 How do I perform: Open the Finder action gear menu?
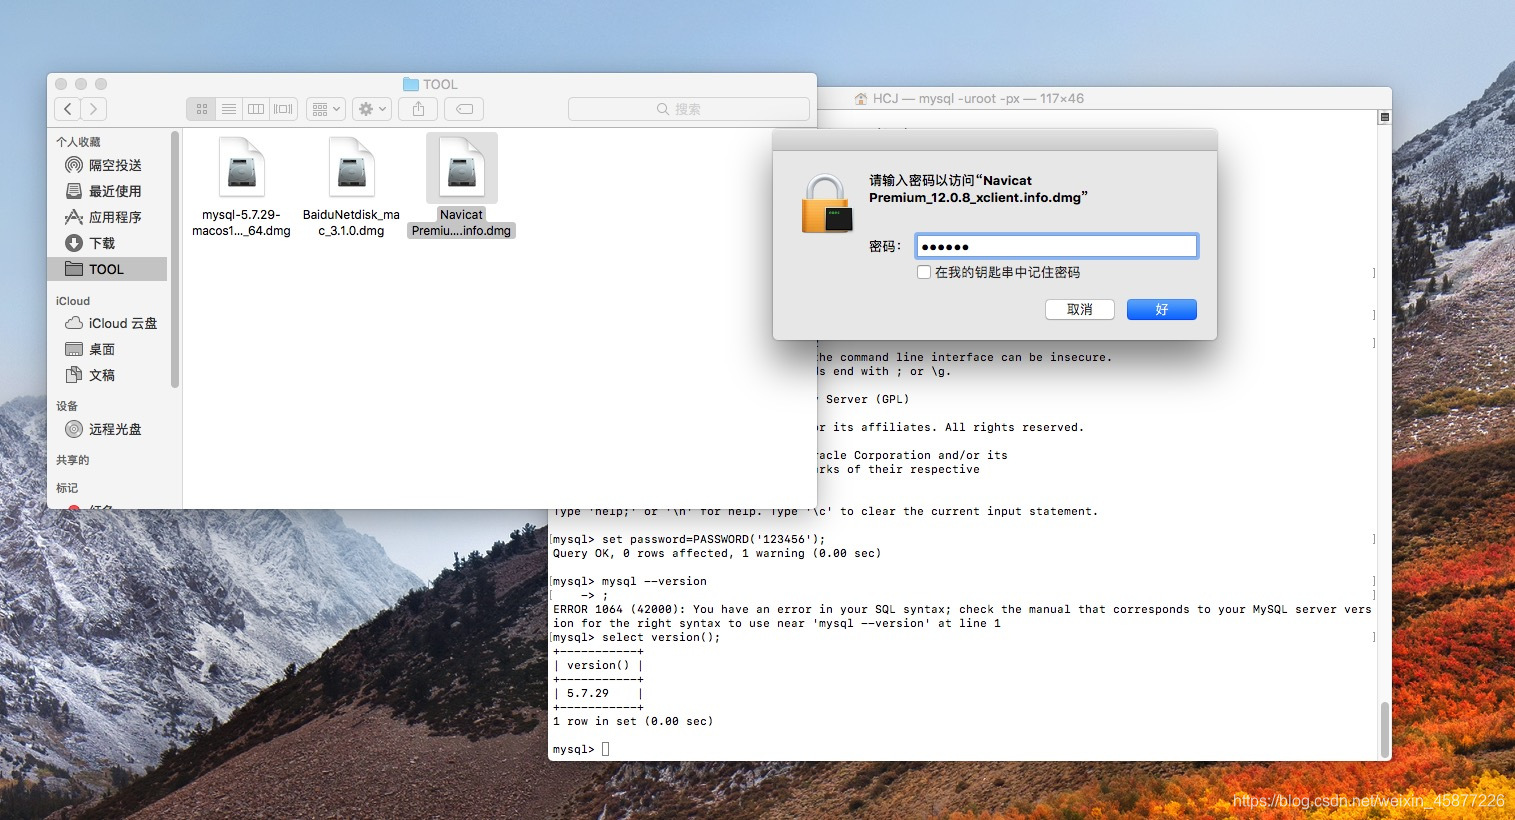click(x=372, y=109)
